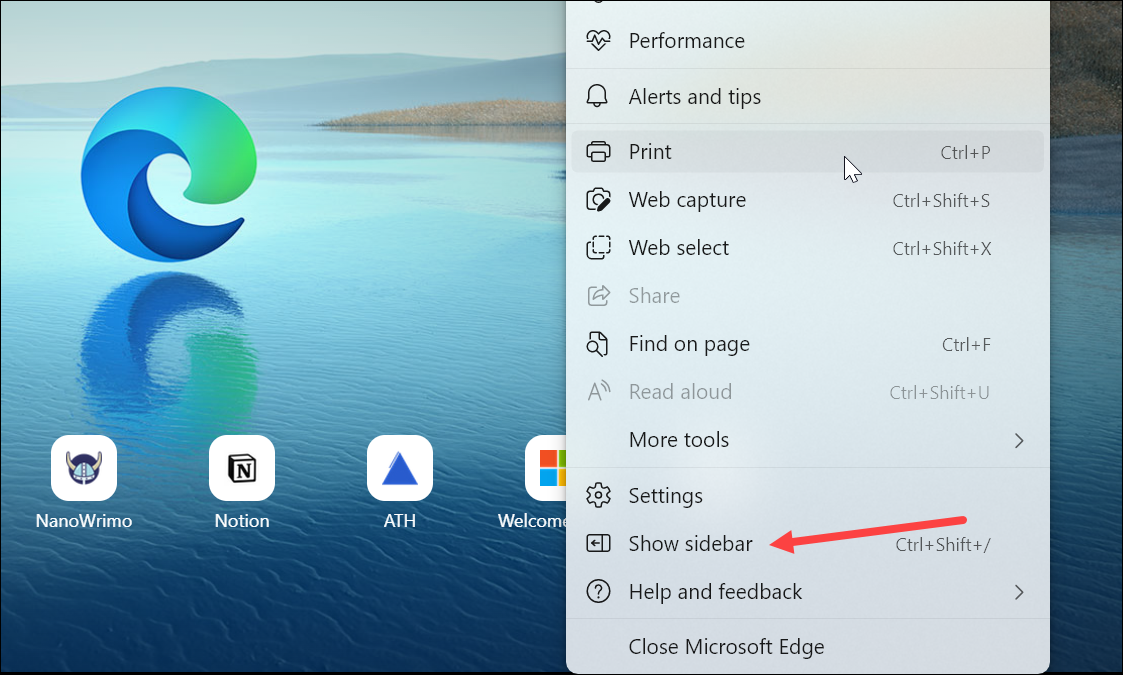Open the ATH desktop shortcut
Image resolution: width=1123 pixels, height=675 pixels.
point(399,467)
